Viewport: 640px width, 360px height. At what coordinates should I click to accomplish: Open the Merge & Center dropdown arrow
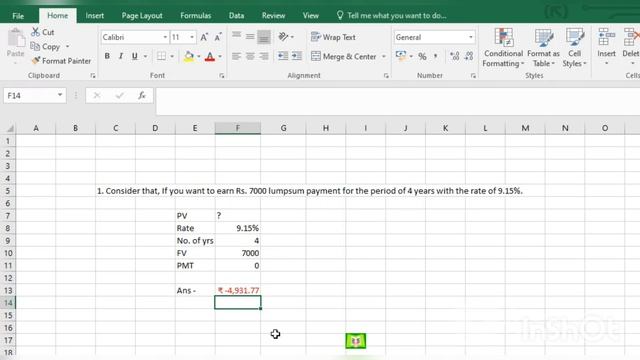(x=384, y=56)
